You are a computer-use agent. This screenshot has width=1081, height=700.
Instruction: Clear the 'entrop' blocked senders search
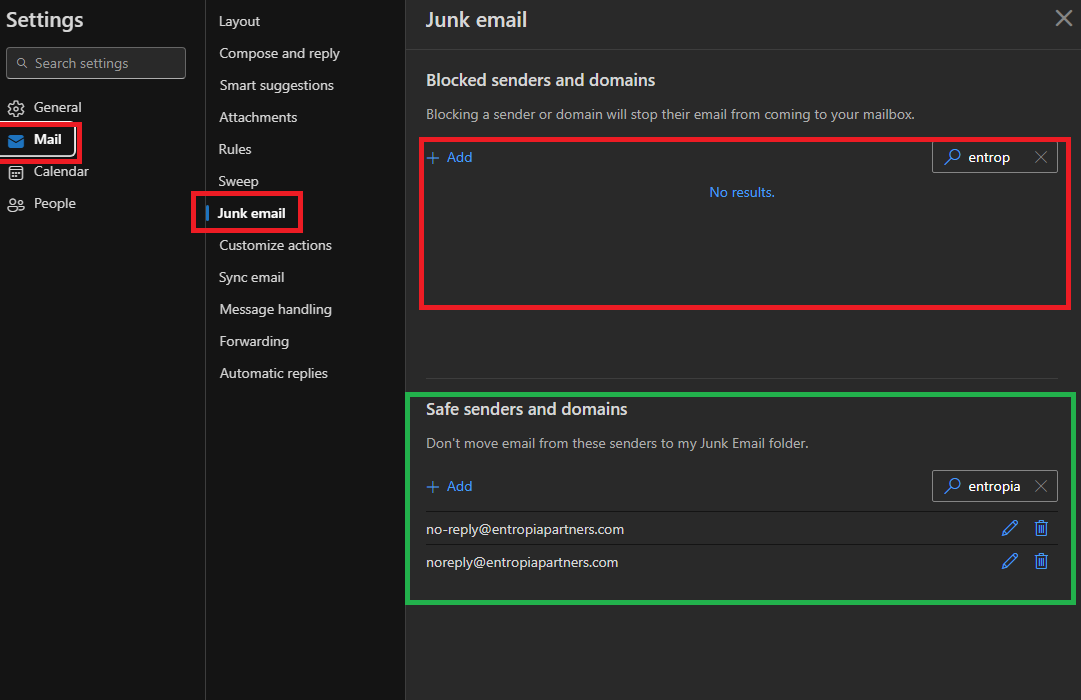coord(1041,157)
